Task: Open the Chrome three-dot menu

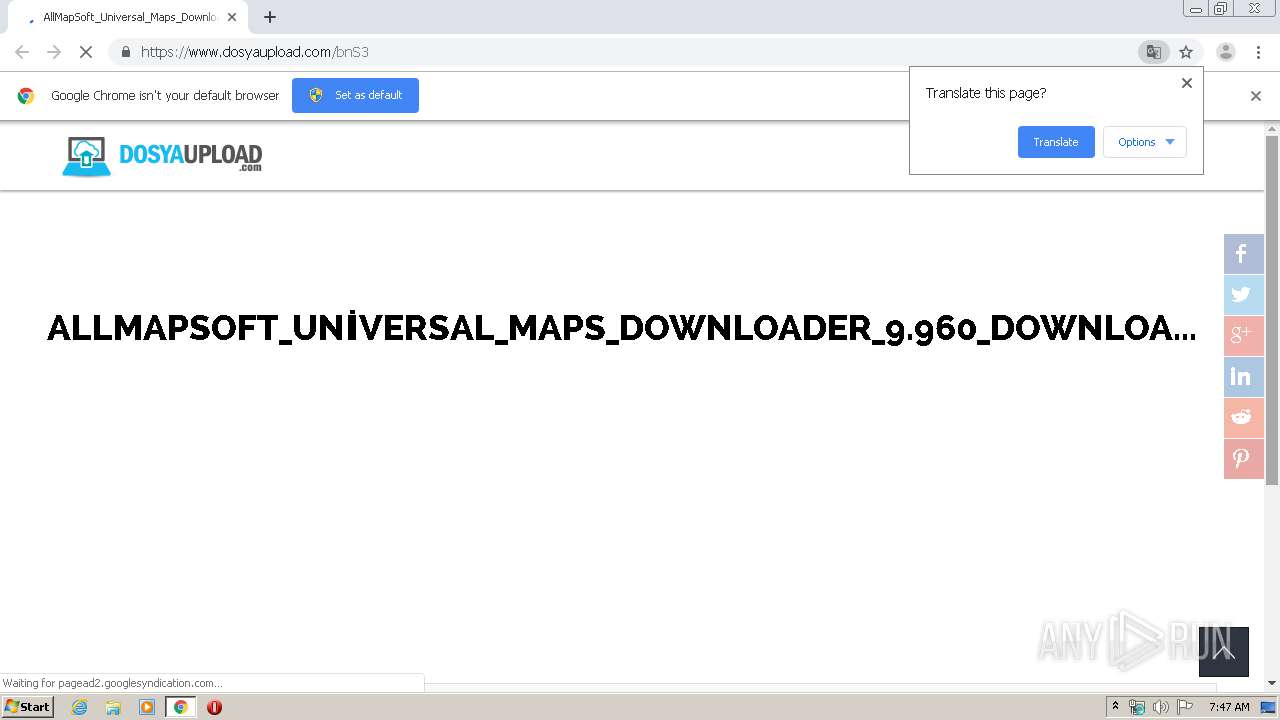Action: click(x=1259, y=52)
